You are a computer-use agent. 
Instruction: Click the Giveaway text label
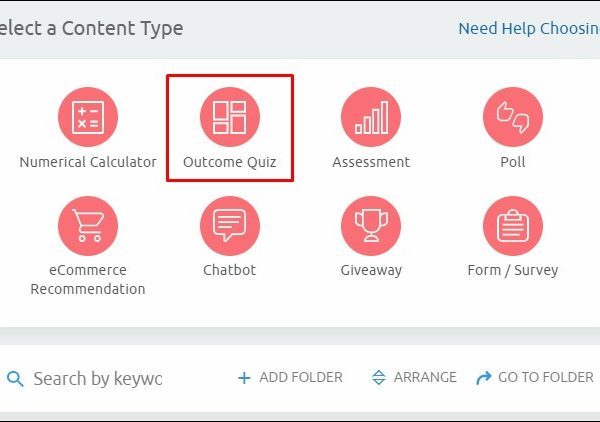coord(371,270)
